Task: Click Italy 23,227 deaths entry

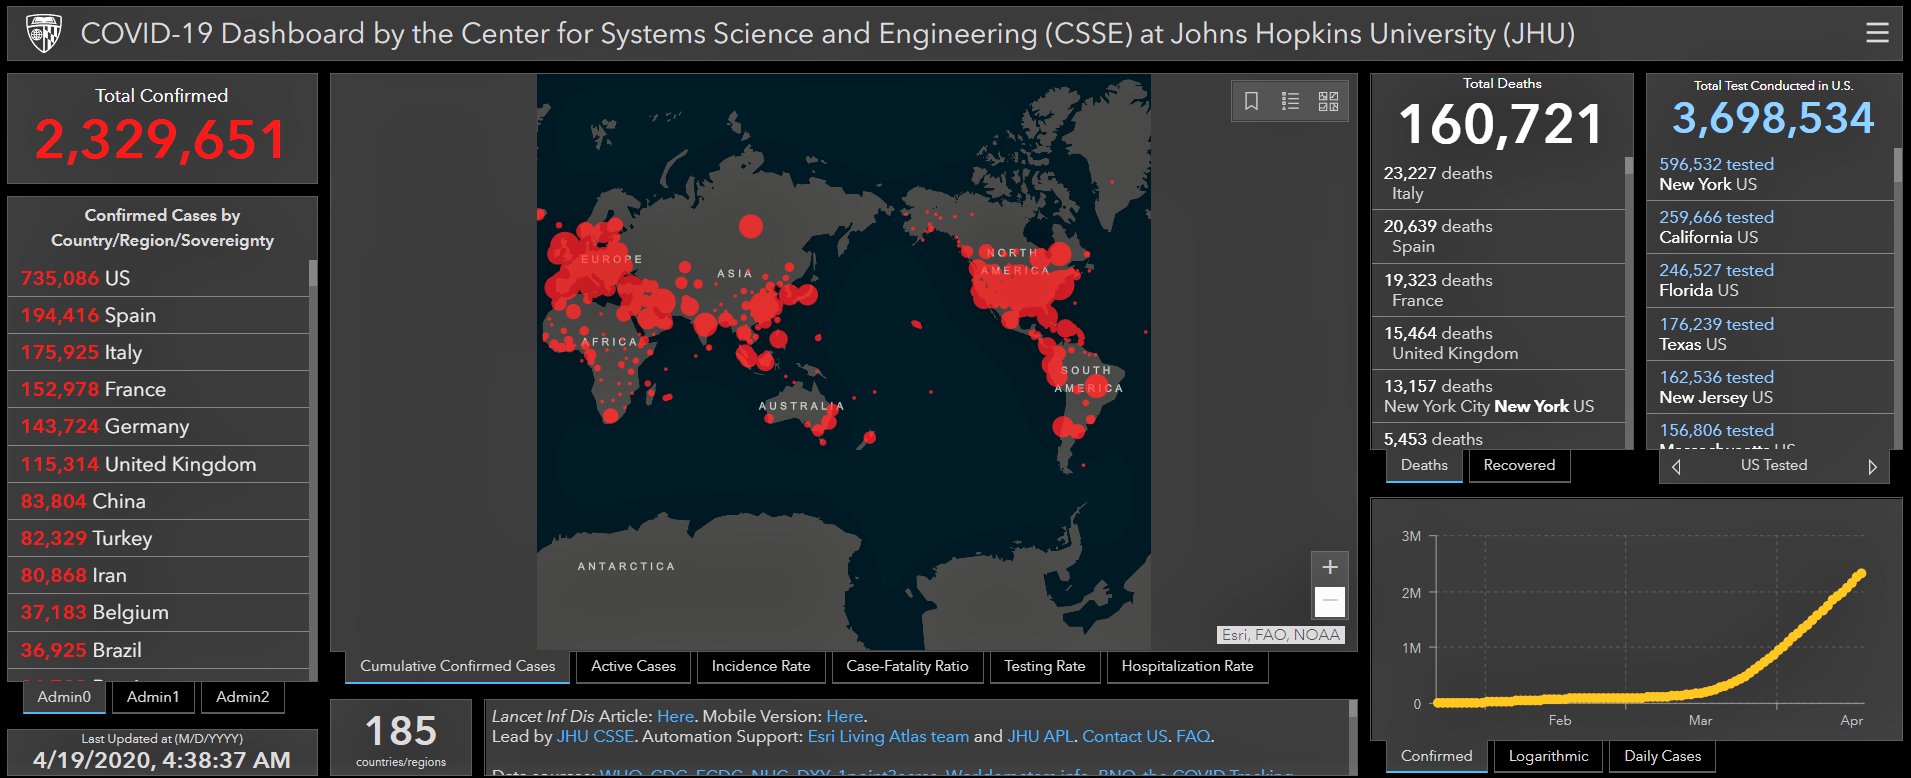Action: [1497, 183]
